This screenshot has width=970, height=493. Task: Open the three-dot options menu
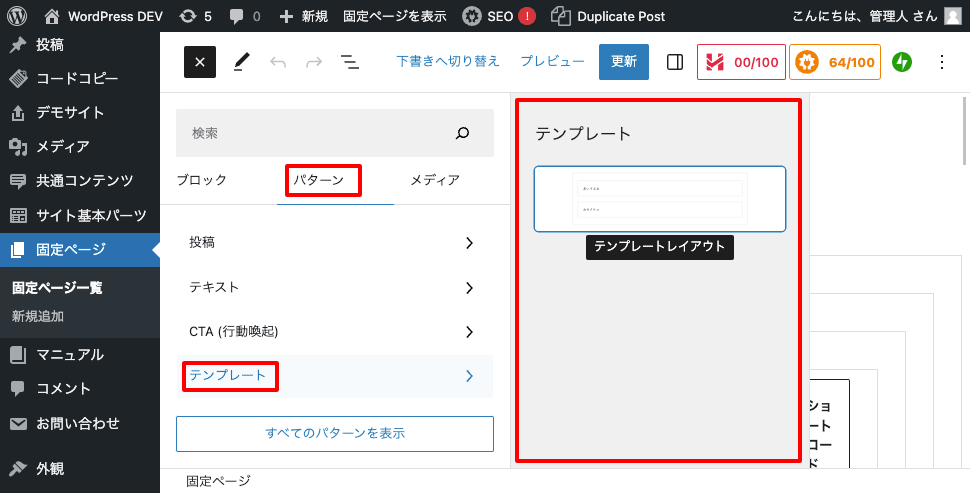coord(940,62)
